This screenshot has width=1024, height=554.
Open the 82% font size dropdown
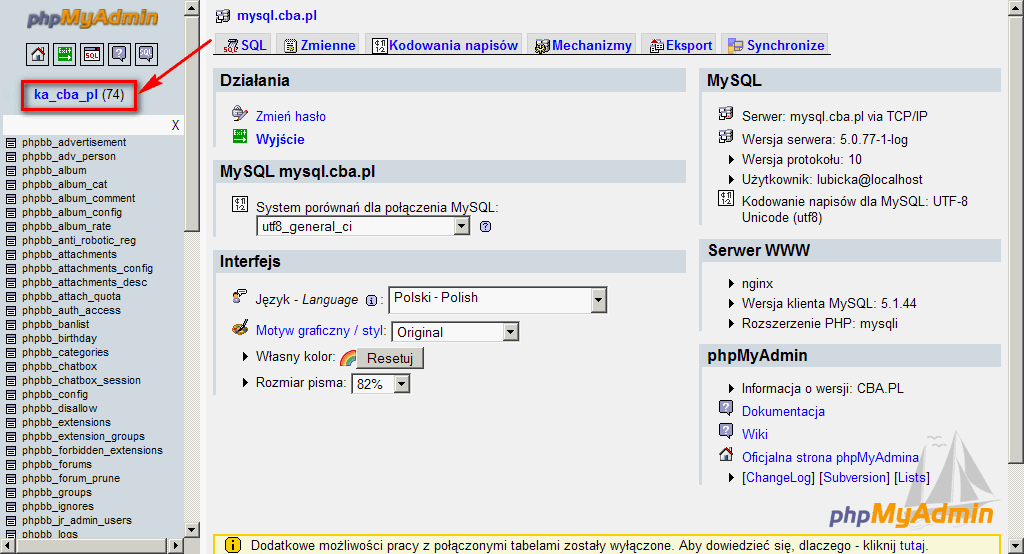tap(381, 384)
